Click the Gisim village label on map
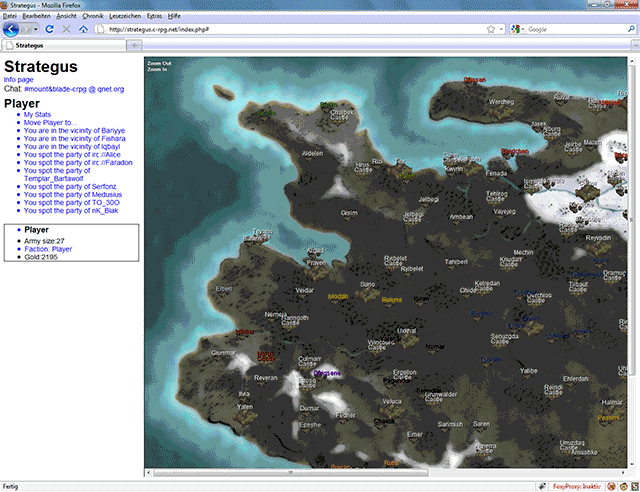This screenshot has height=492, width=640. 349,213
